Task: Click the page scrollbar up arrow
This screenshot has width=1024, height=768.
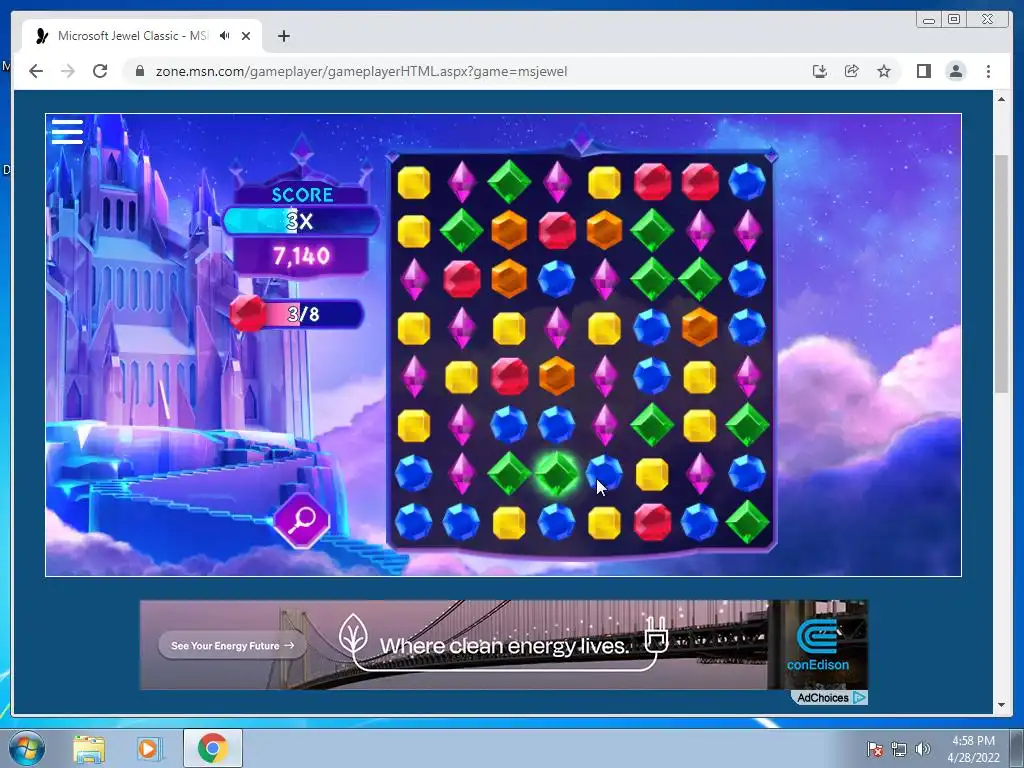Action: click(1001, 99)
